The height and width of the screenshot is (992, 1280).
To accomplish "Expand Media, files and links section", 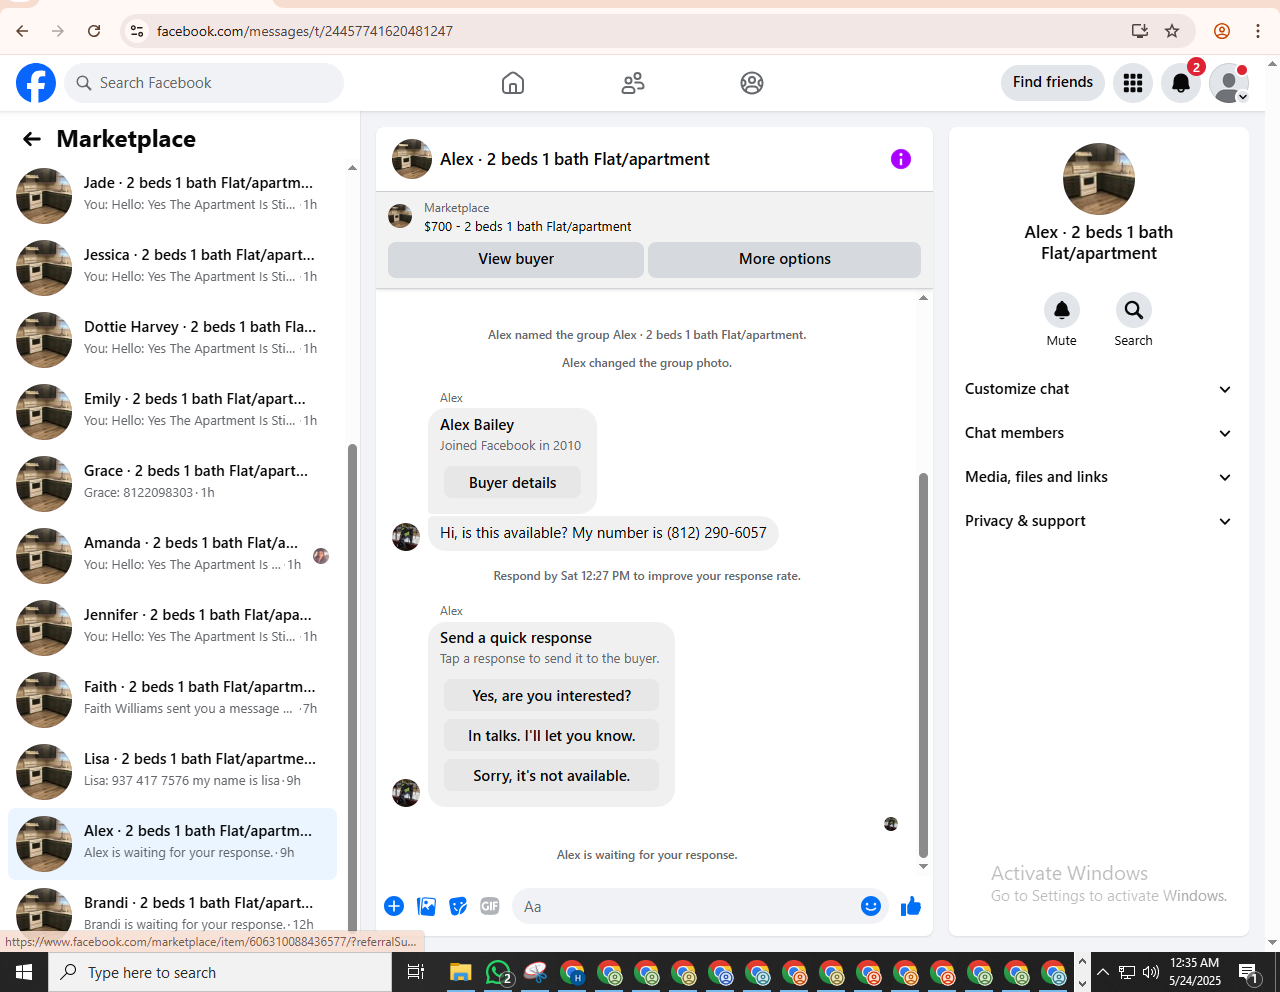I will (1098, 477).
